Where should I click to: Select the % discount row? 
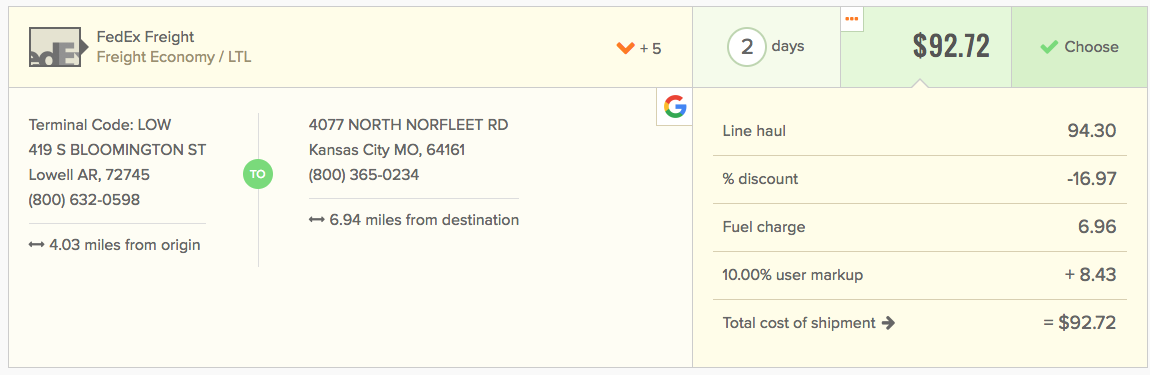[920, 179]
